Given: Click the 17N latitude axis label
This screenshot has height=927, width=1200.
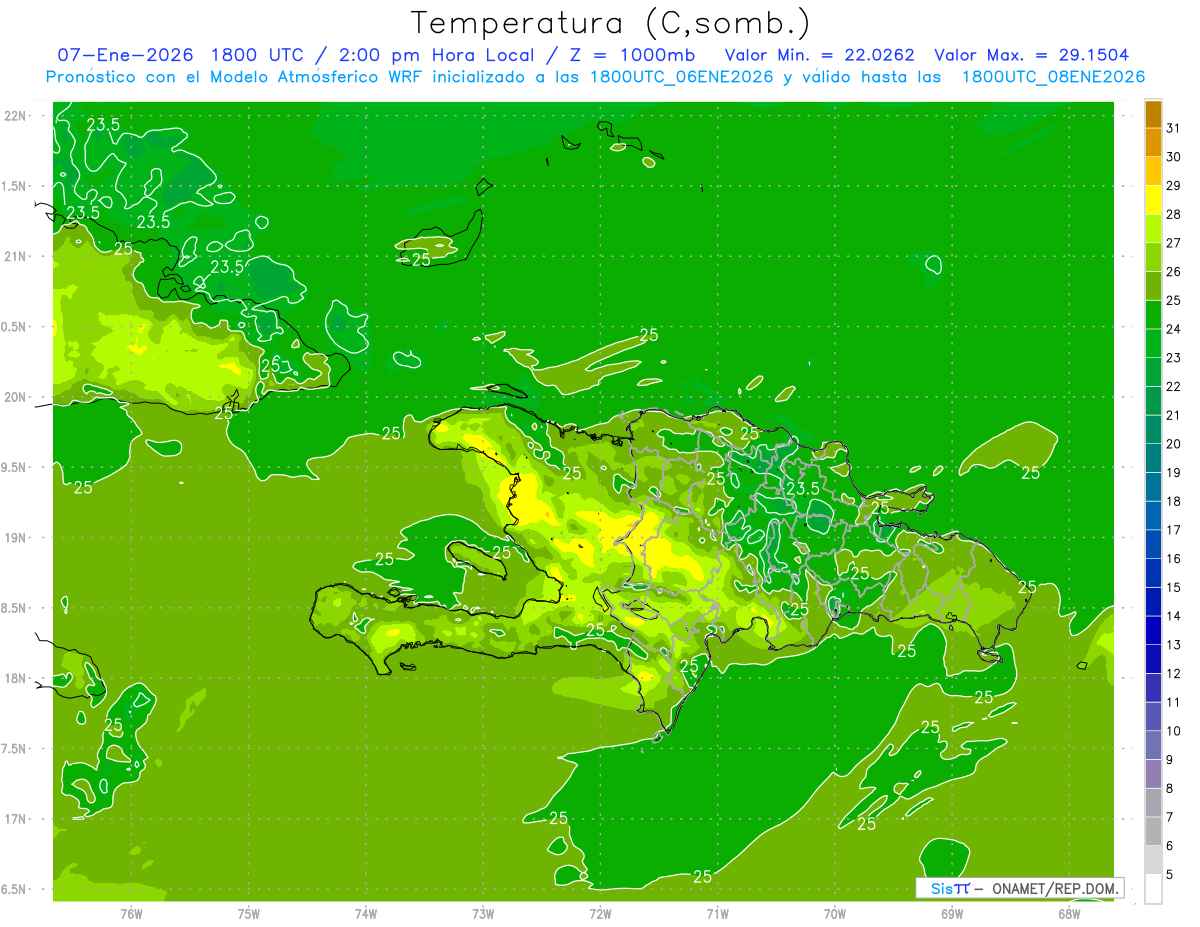Looking at the screenshot, I should 16,819.
